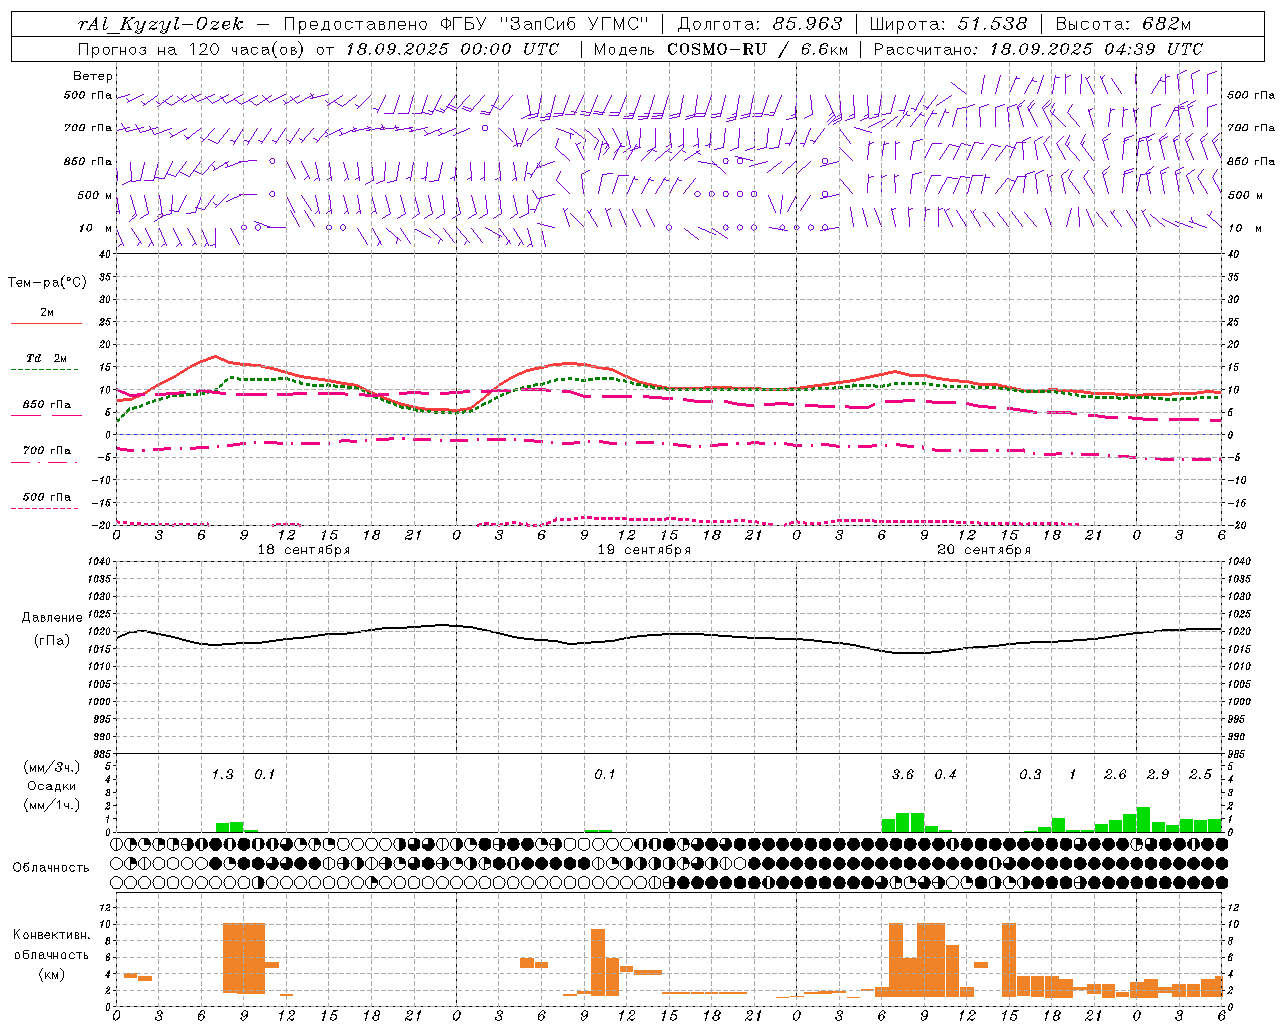Screen dimensions: 1280x1024
Task: Click the (км) unit label
Action: click(52, 973)
